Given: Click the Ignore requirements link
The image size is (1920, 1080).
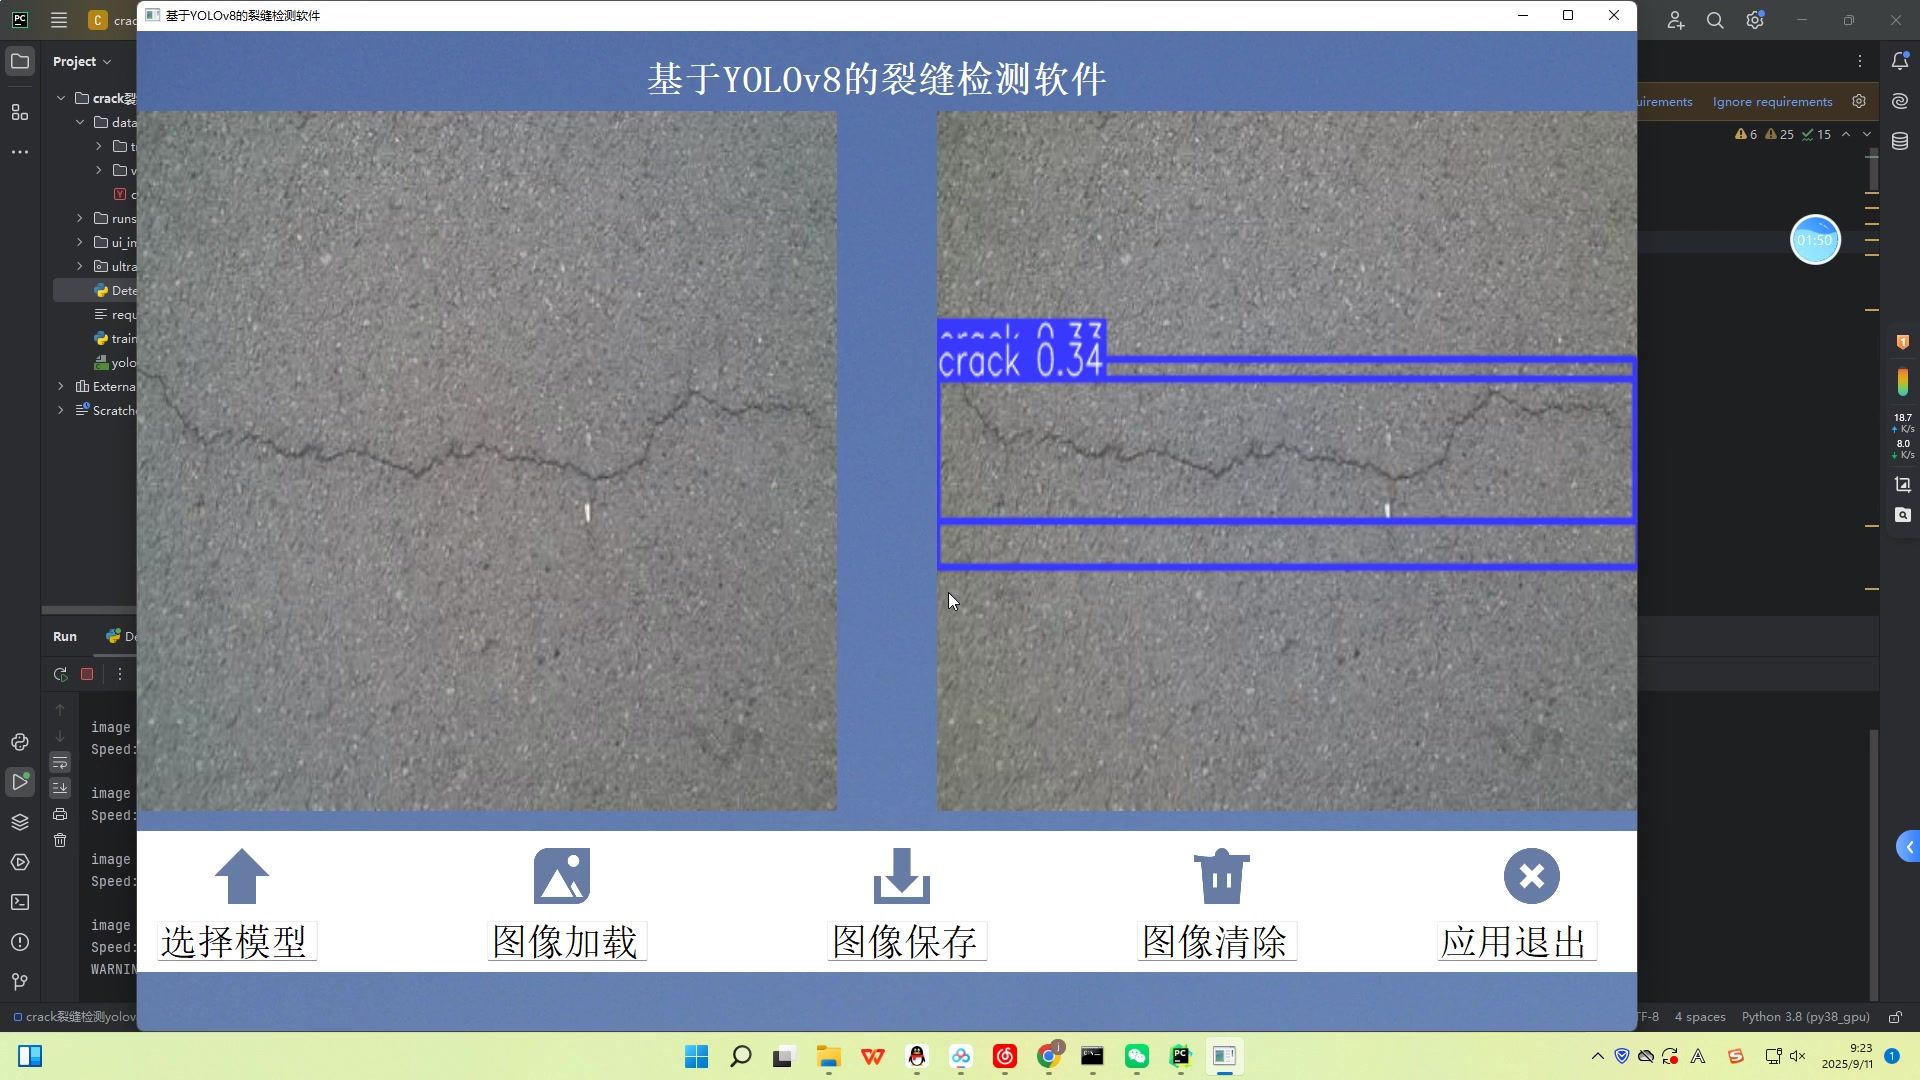Looking at the screenshot, I should coord(1771,101).
